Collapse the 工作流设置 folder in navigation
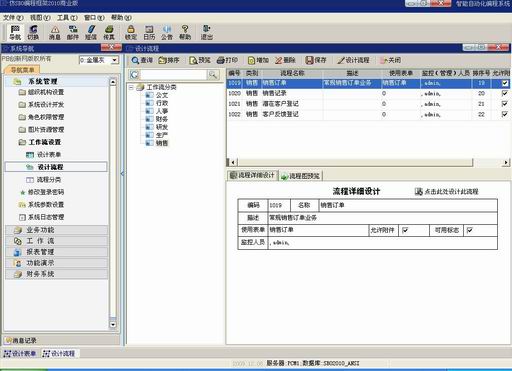The height and width of the screenshot is (371, 512). click(40, 142)
